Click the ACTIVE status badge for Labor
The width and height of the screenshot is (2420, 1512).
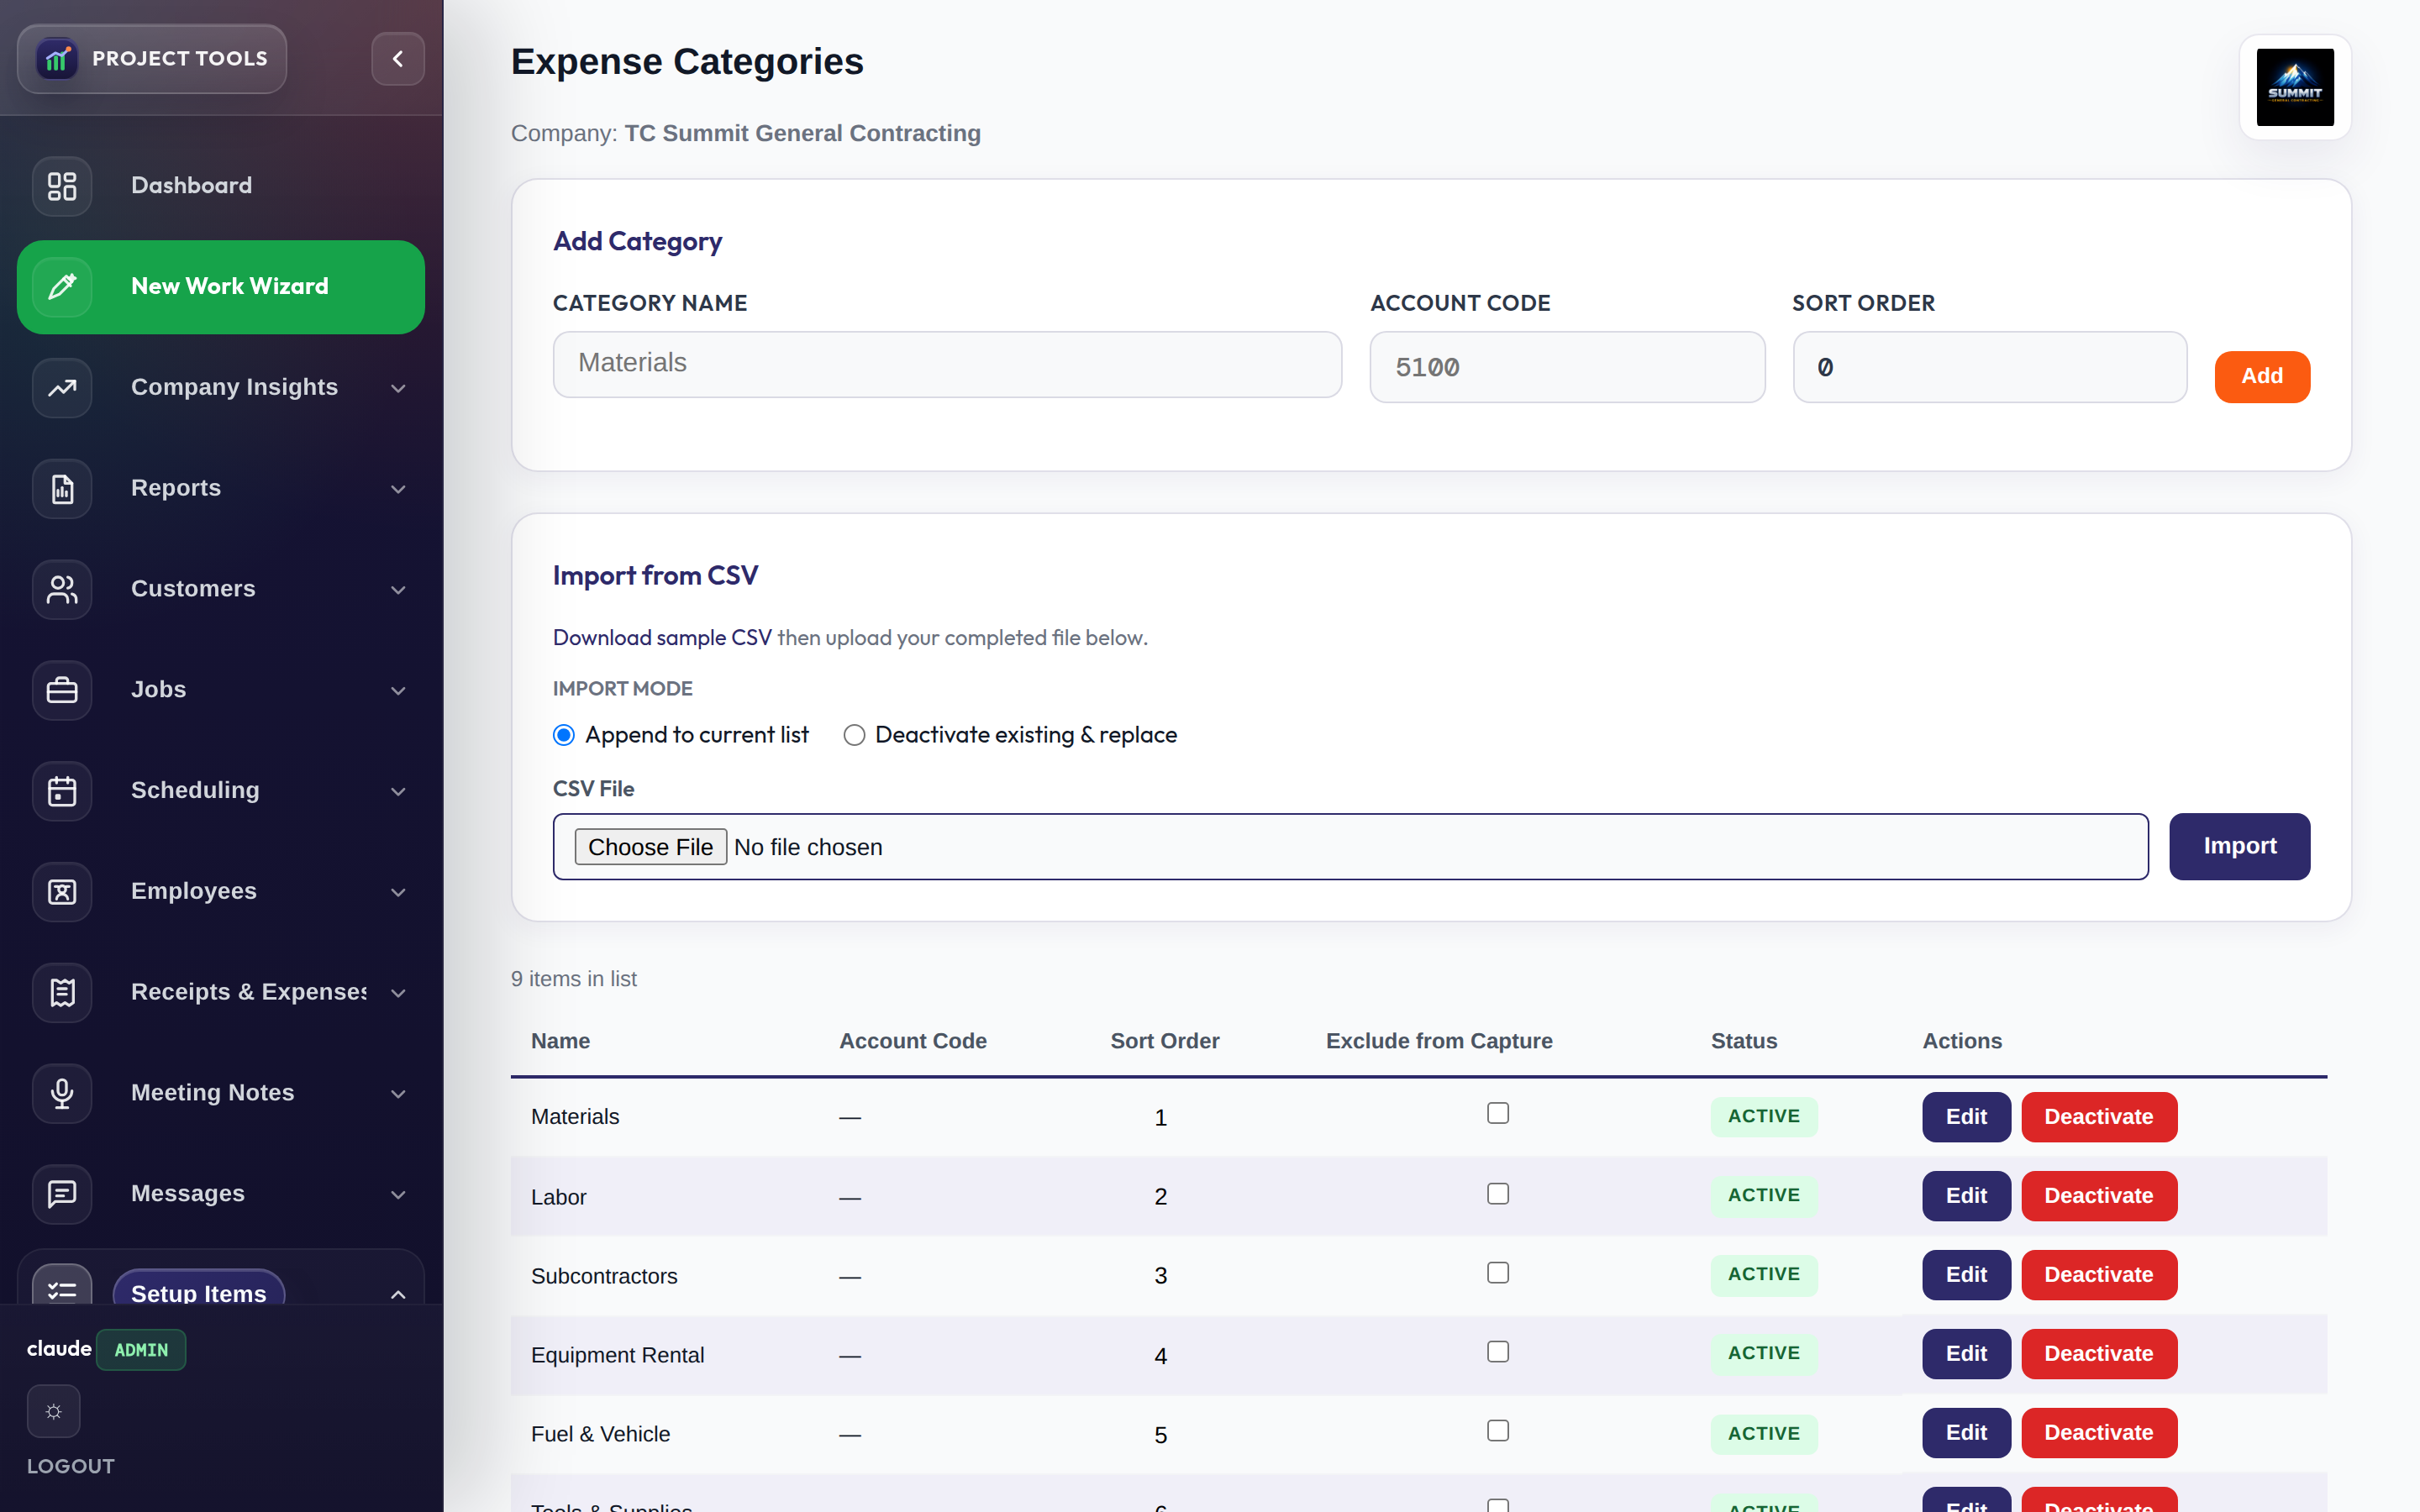coord(1763,1196)
